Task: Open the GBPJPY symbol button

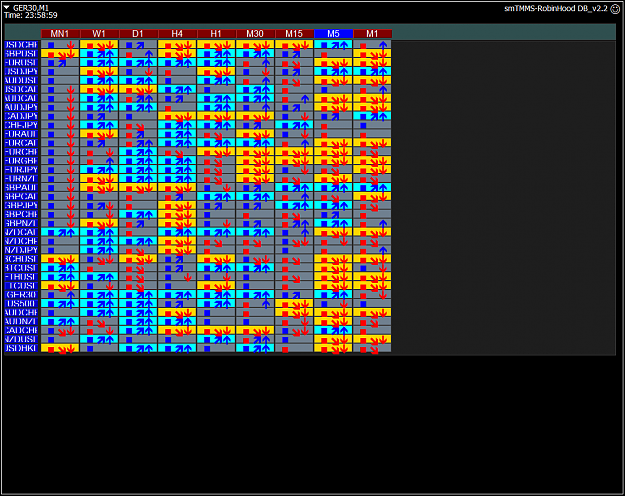Action: (22, 205)
